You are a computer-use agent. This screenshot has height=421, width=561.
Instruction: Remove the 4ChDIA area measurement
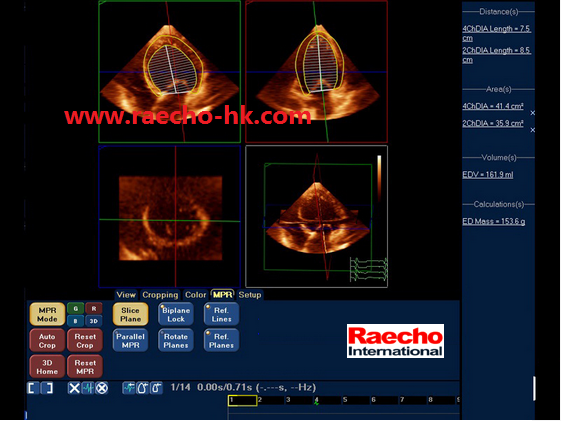click(x=532, y=113)
